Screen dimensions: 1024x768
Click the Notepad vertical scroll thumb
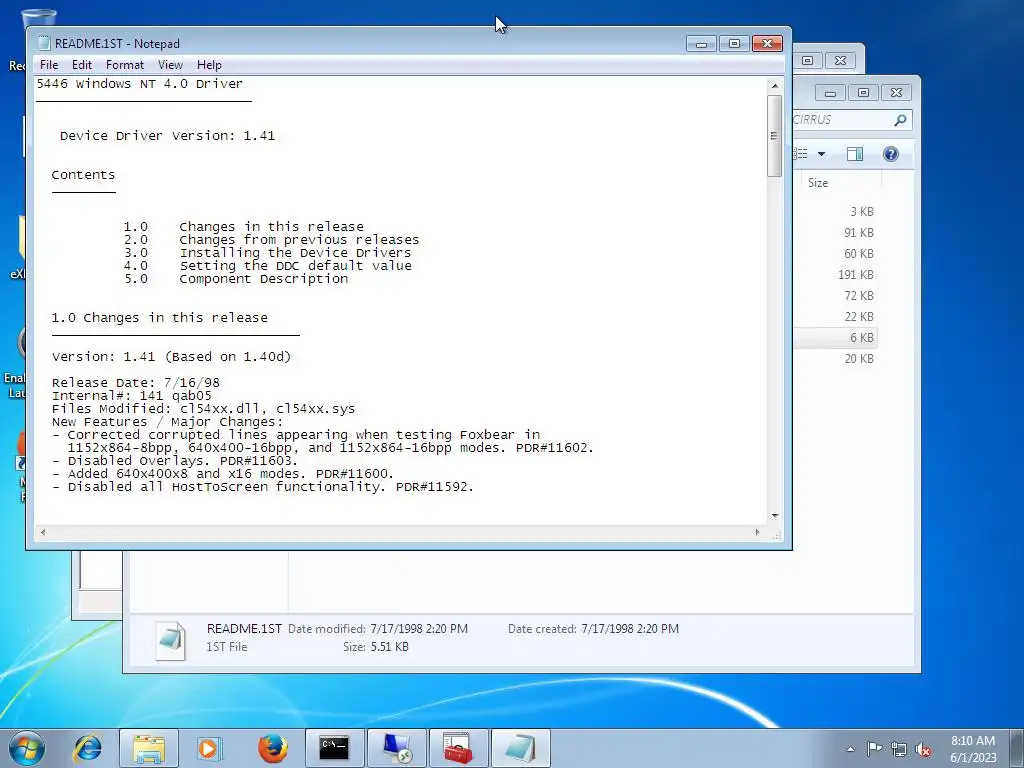(x=775, y=136)
